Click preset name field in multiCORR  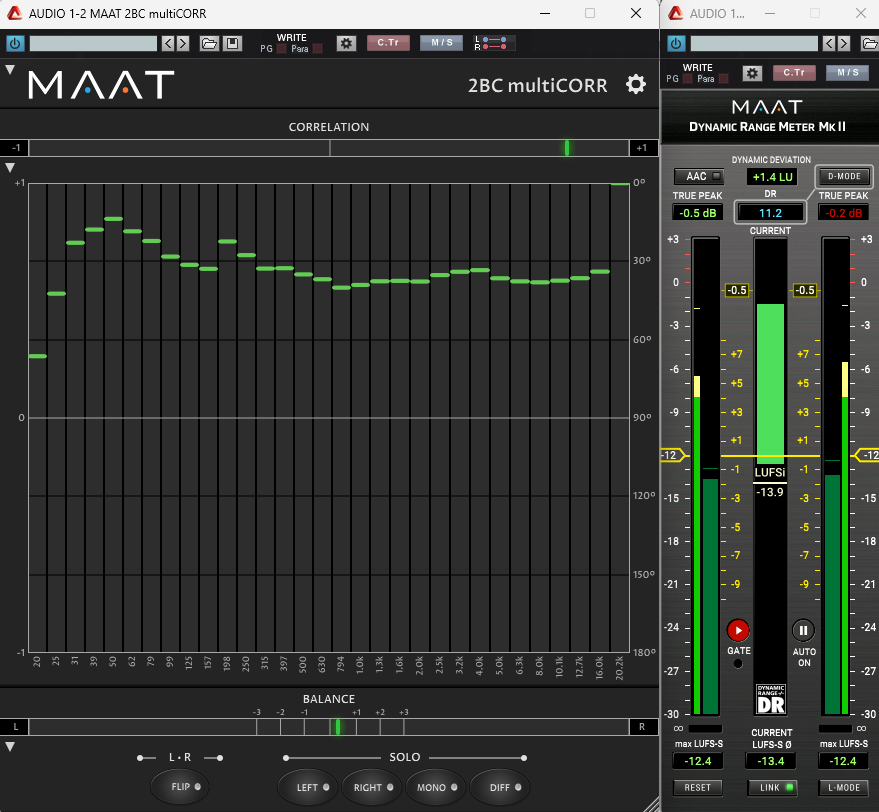coord(93,43)
